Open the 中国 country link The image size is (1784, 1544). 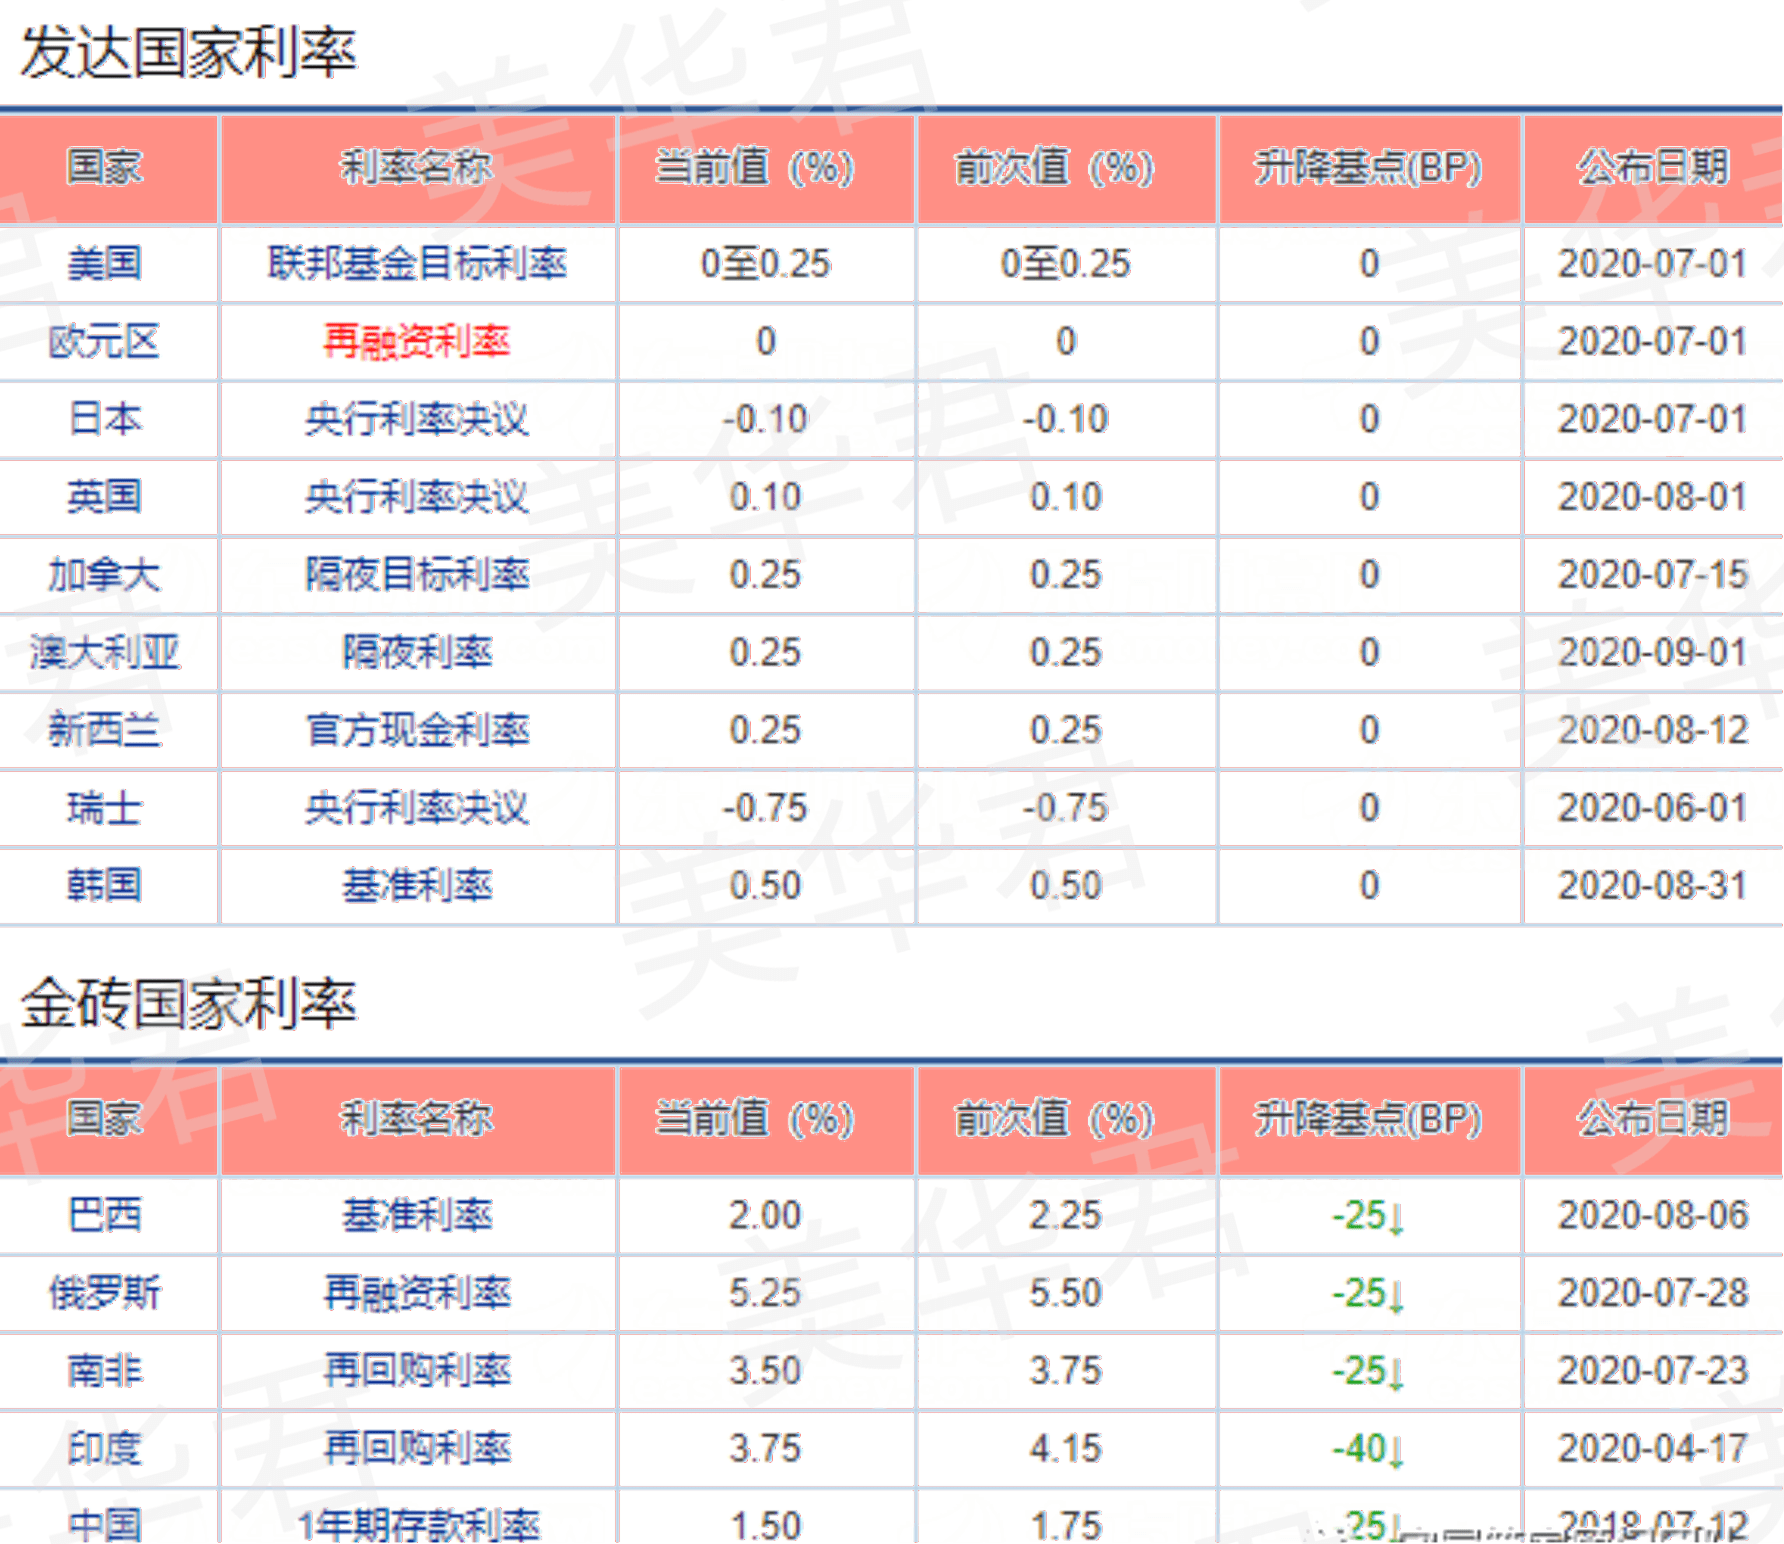point(105,1526)
